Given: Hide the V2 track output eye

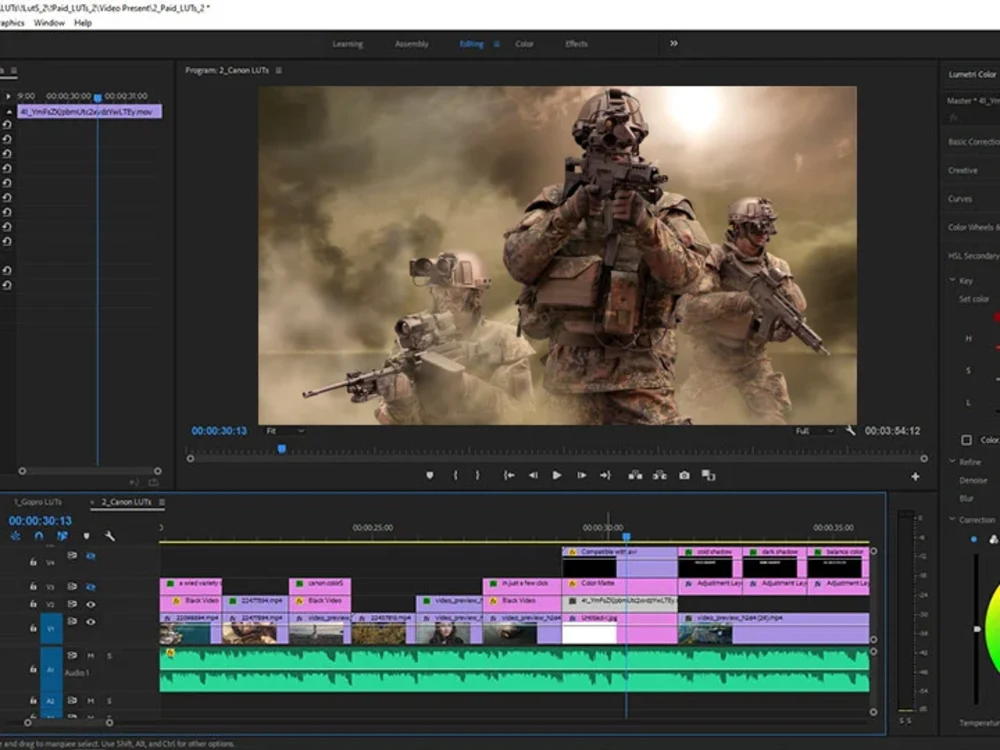Looking at the screenshot, I should pyautogui.click(x=91, y=604).
